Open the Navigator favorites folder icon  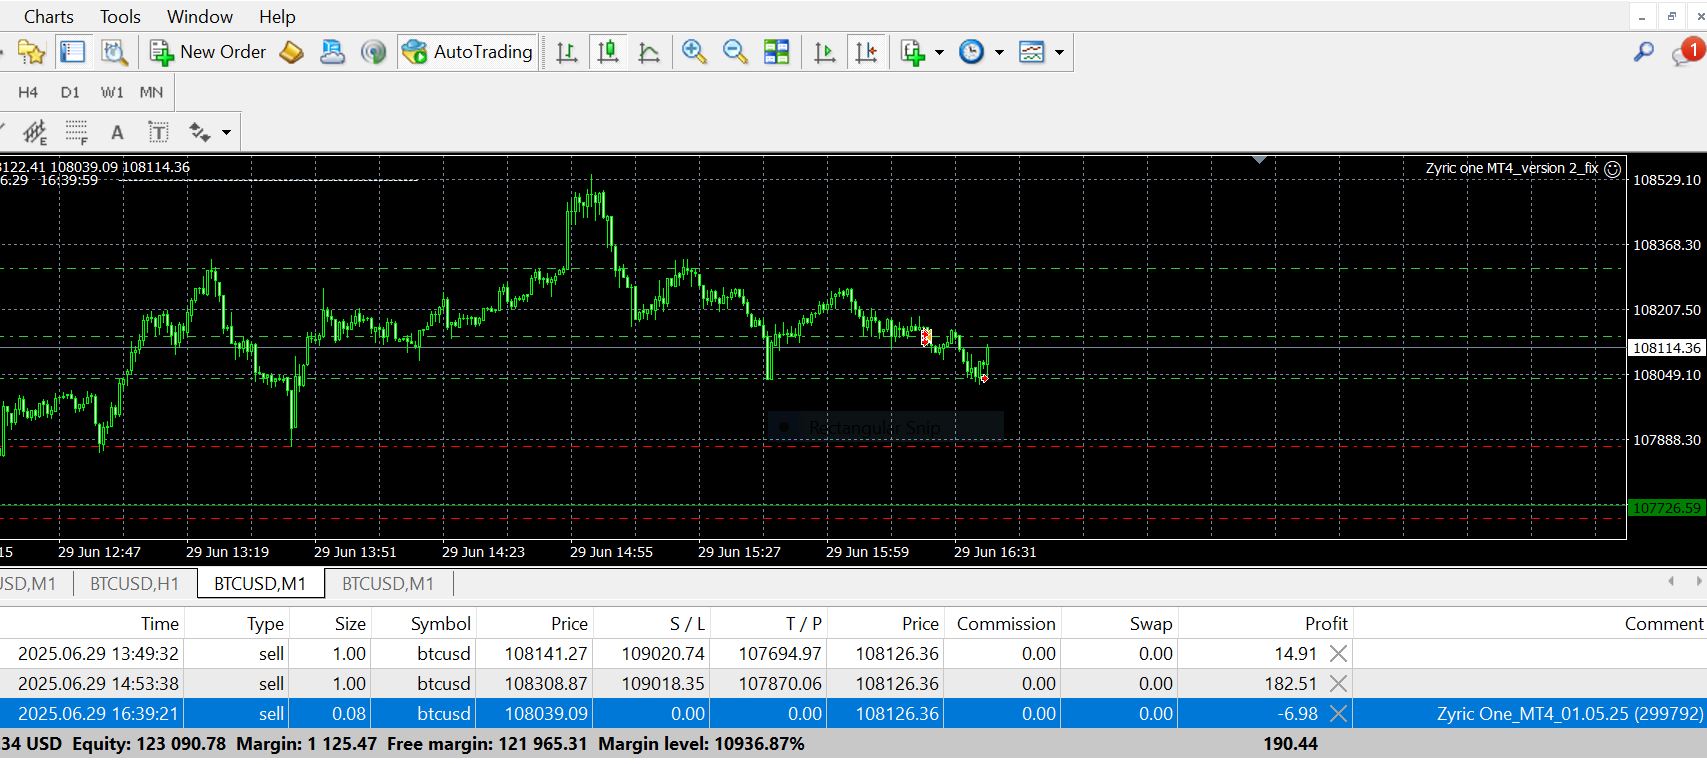(31, 52)
